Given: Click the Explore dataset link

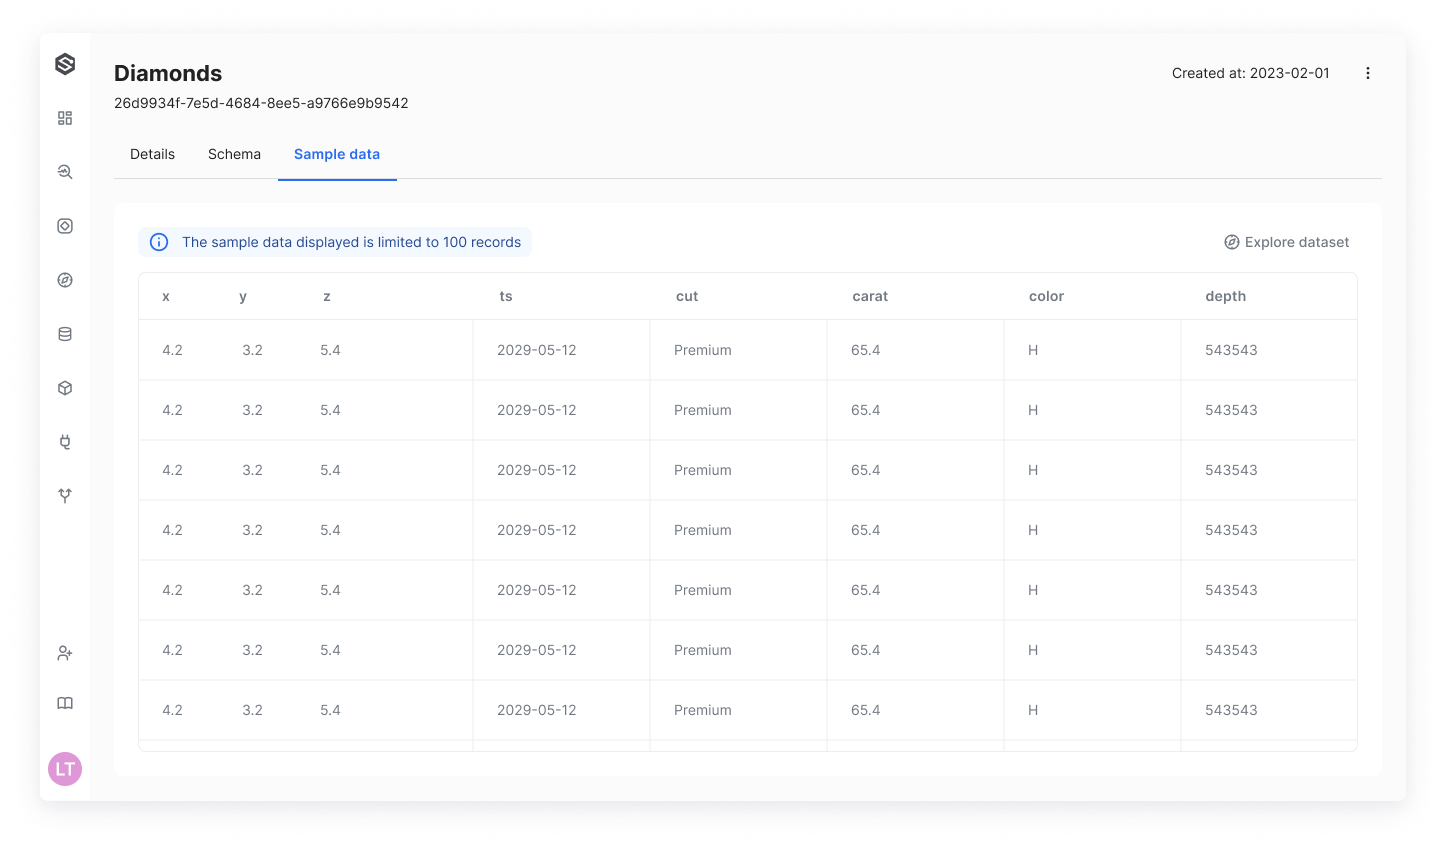Looking at the screenshot, I should coord(1286,242).
